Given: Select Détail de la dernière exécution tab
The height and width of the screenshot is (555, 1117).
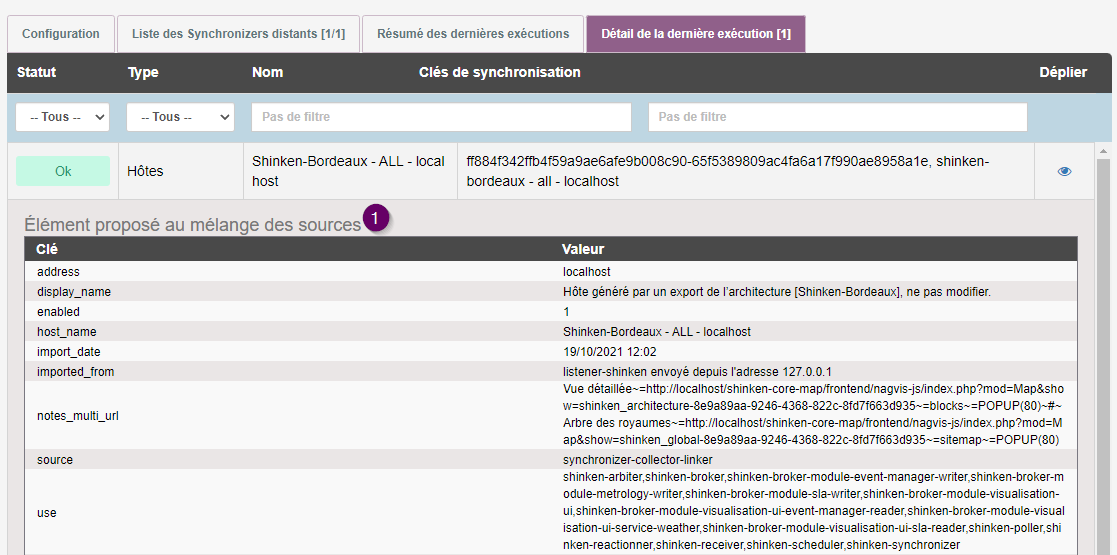Looking at the screenshot, I should coord(696,34).
